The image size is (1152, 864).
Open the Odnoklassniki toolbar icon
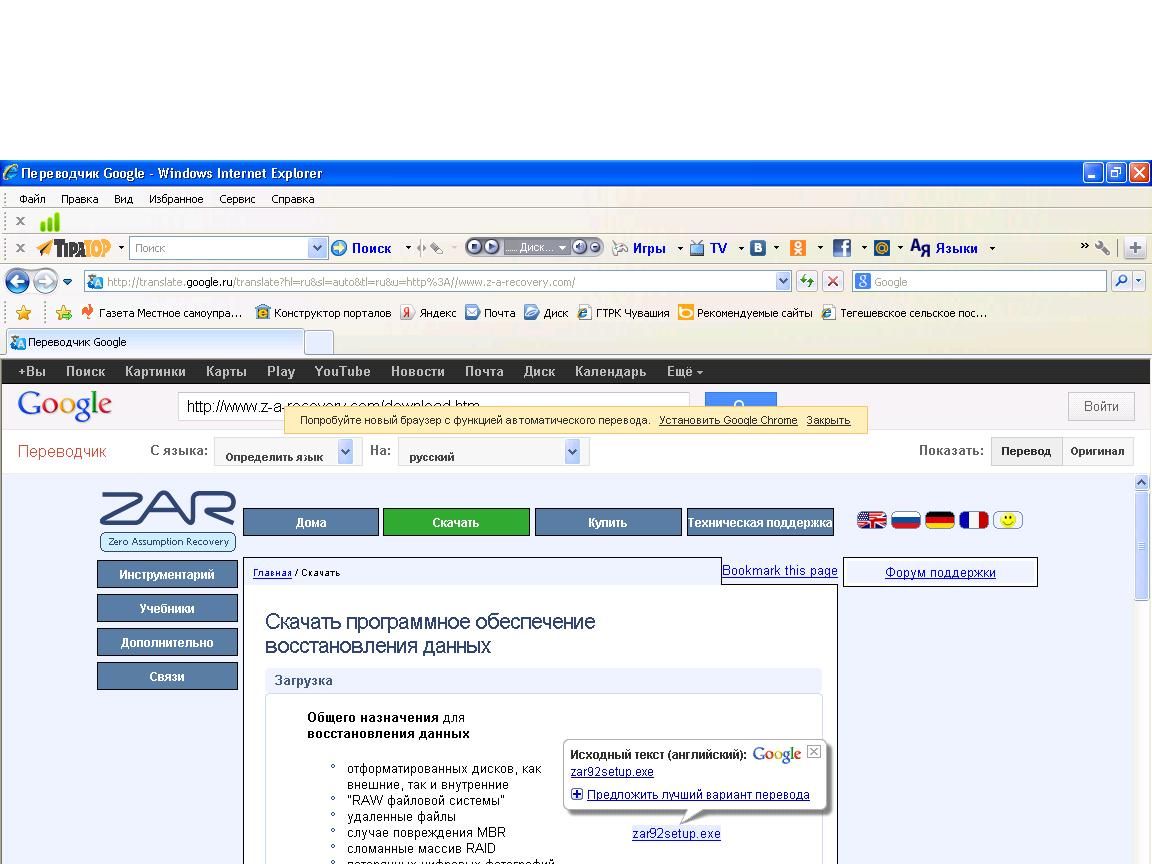(x=798, y=248)
